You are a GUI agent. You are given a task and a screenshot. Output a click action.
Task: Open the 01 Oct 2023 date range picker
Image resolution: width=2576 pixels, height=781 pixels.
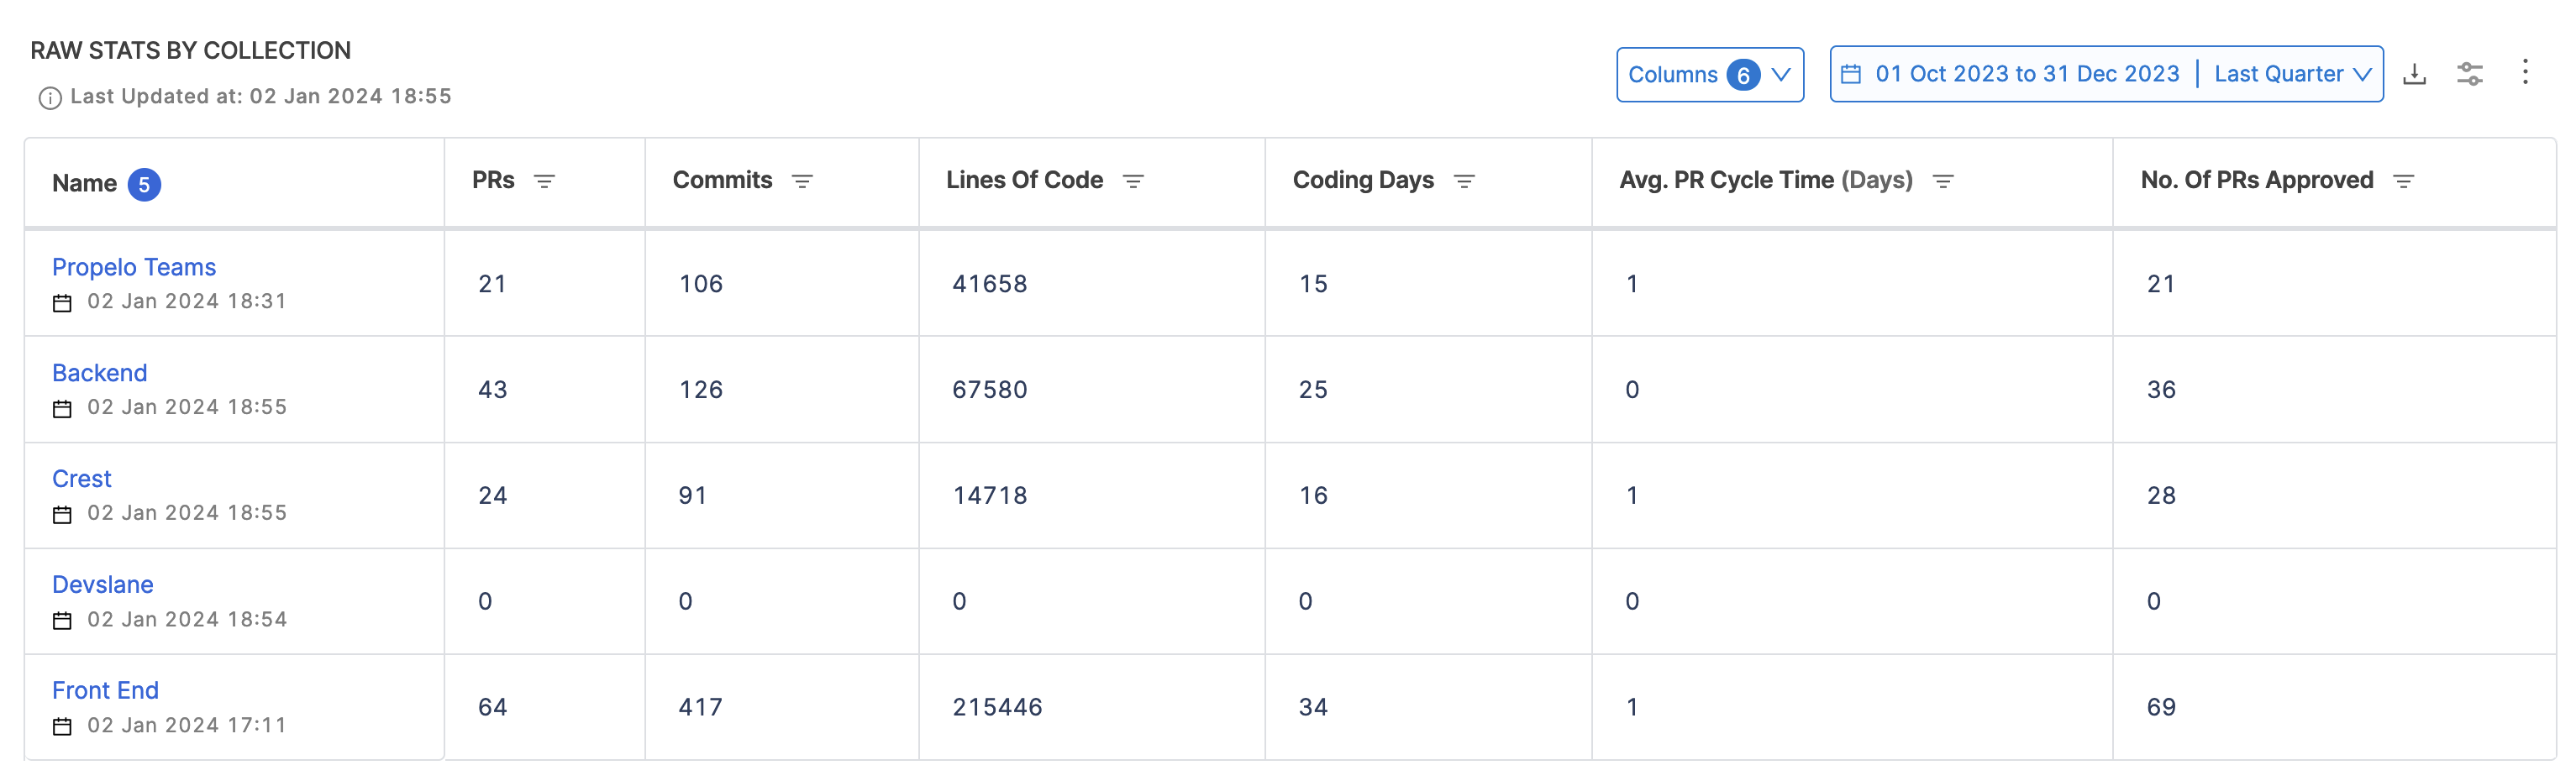pos(2026,74)
